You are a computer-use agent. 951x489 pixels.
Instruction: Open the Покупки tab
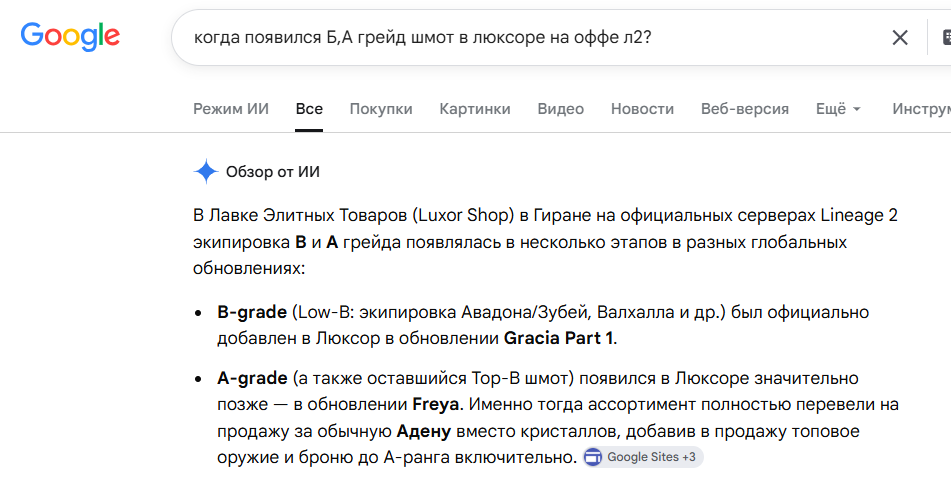pyautogui.click(x=381, y=109)
